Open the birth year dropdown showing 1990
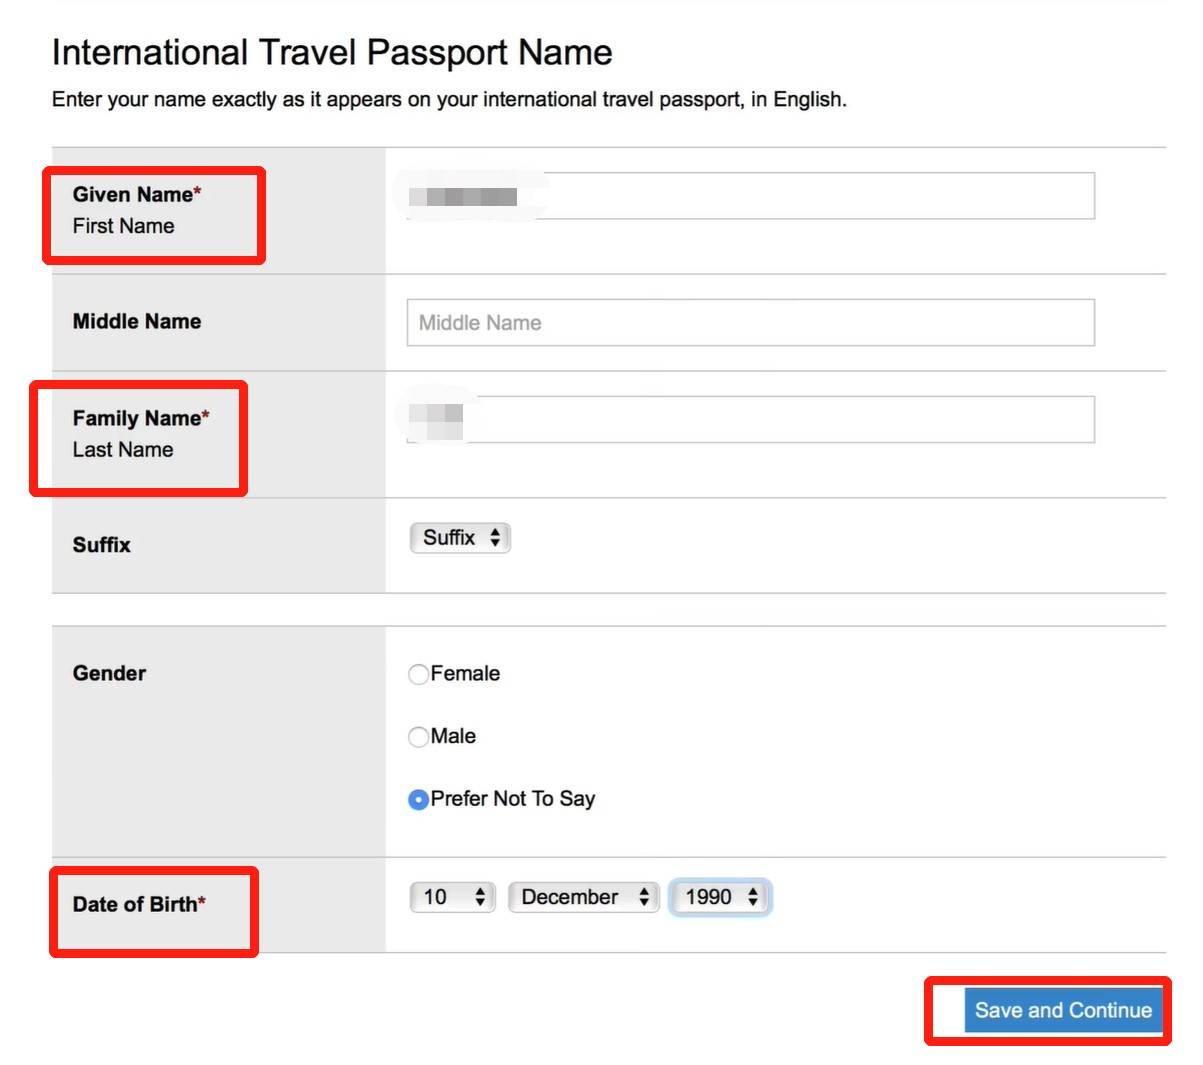The image size is (1203, 1065). (720, 897)
